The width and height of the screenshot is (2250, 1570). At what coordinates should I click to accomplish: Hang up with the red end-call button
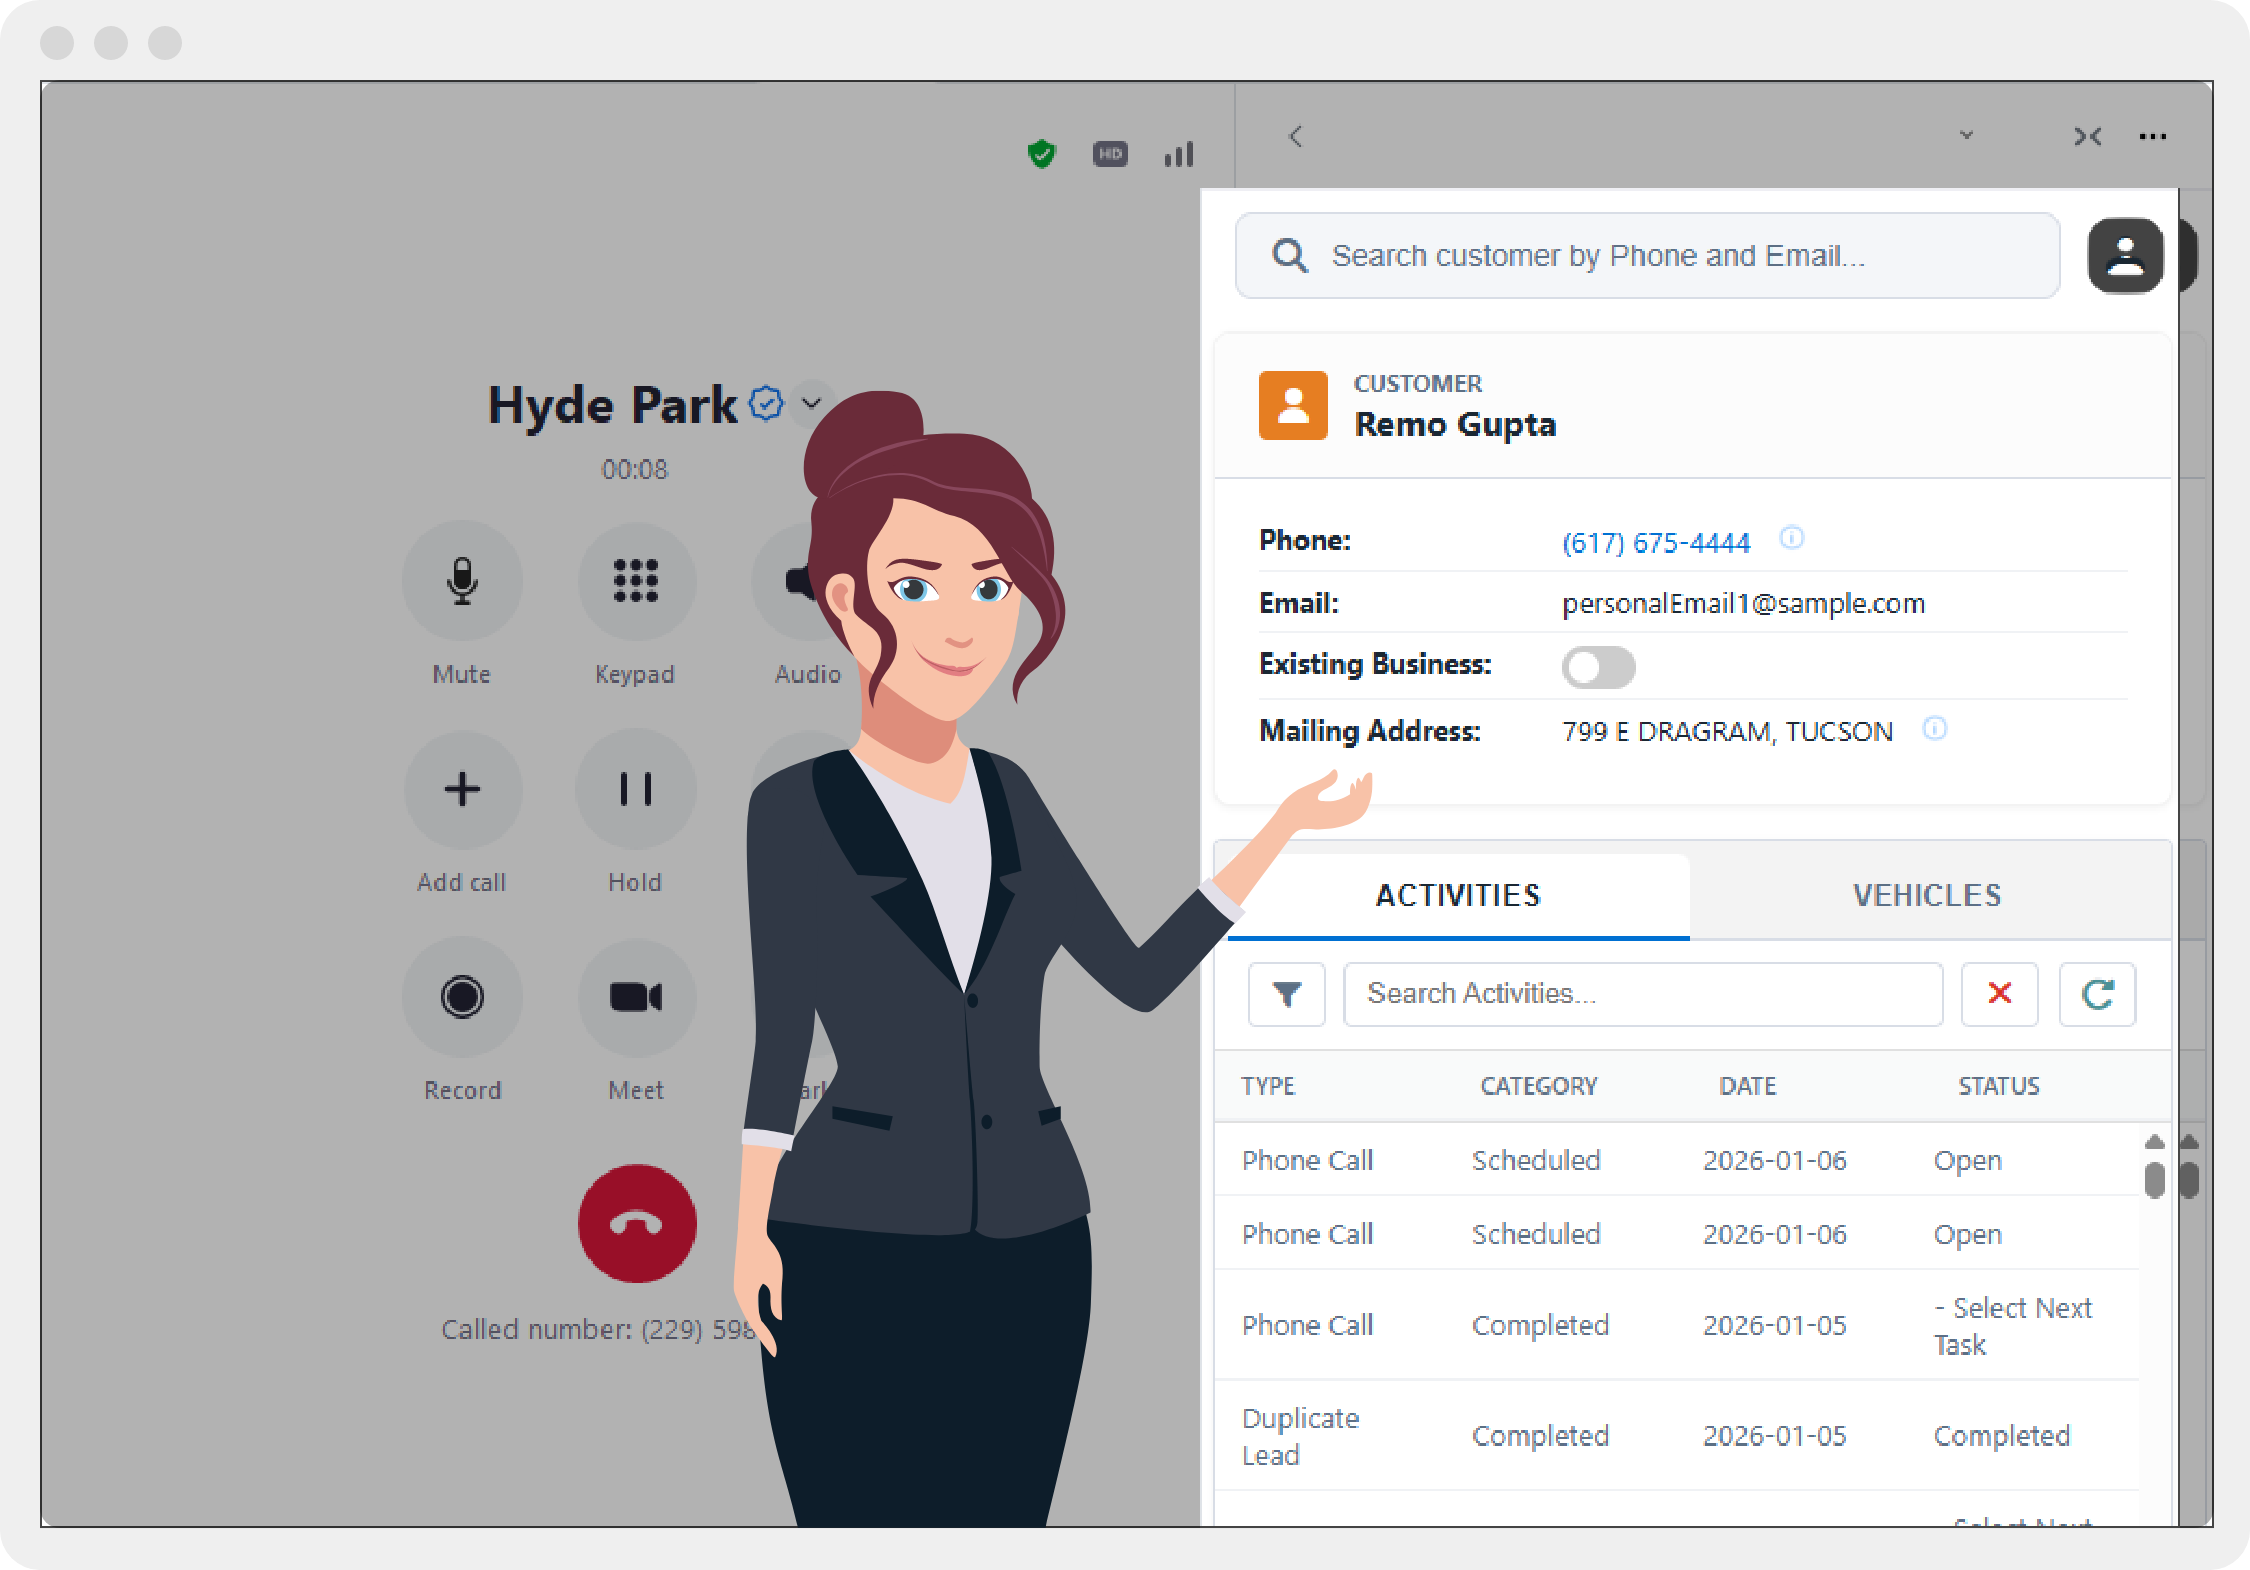point(637,1223)
